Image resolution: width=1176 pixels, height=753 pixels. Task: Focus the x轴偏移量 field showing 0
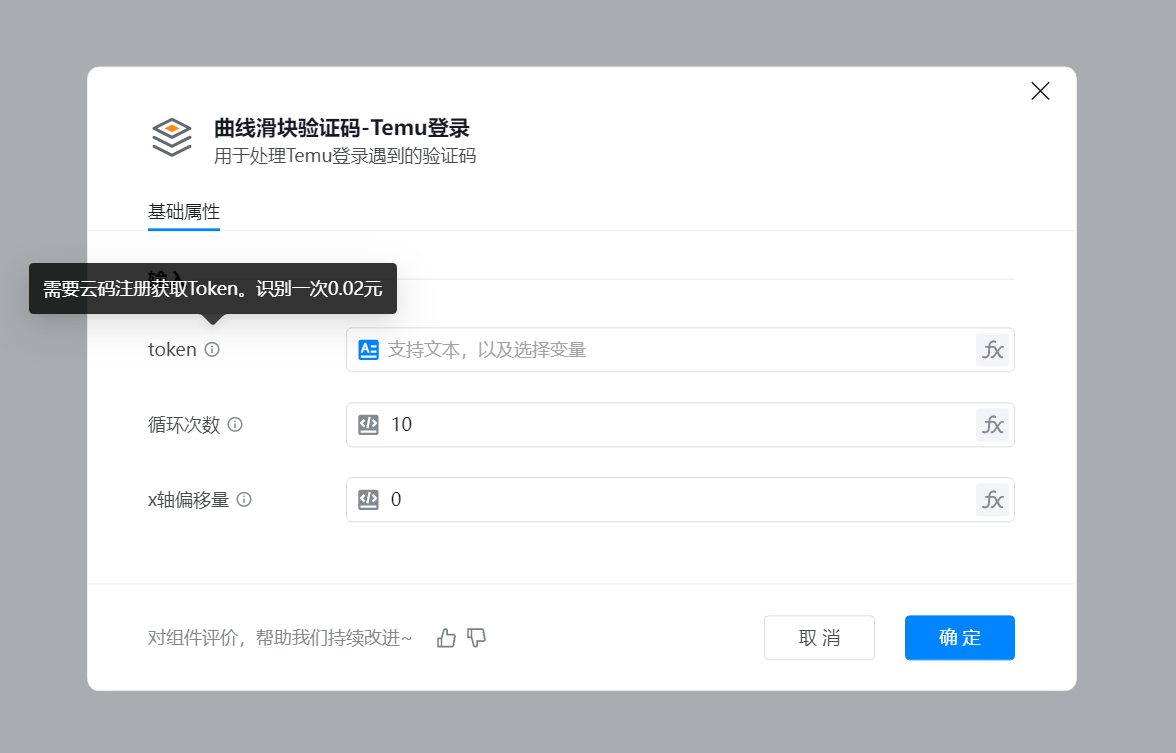pyautogui.click(x=670, y=500)
